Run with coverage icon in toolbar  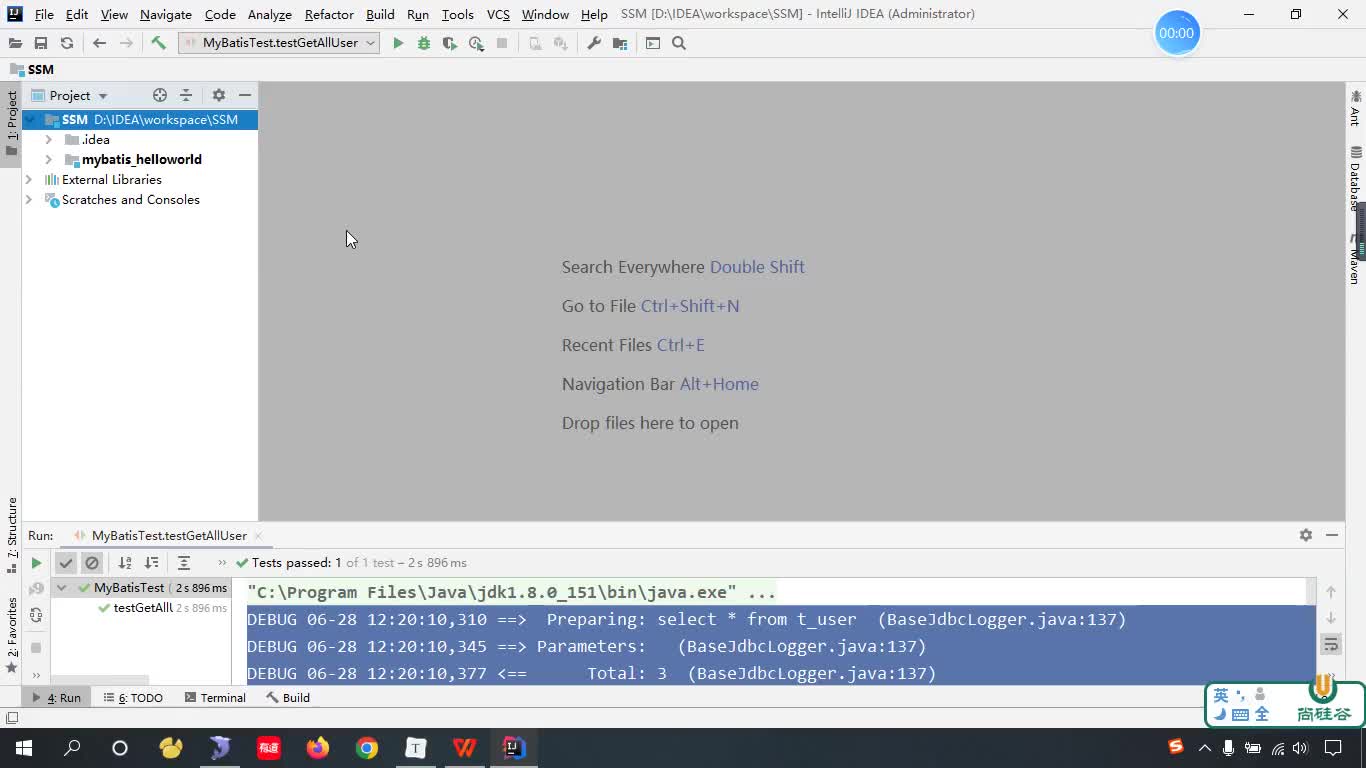450,43
